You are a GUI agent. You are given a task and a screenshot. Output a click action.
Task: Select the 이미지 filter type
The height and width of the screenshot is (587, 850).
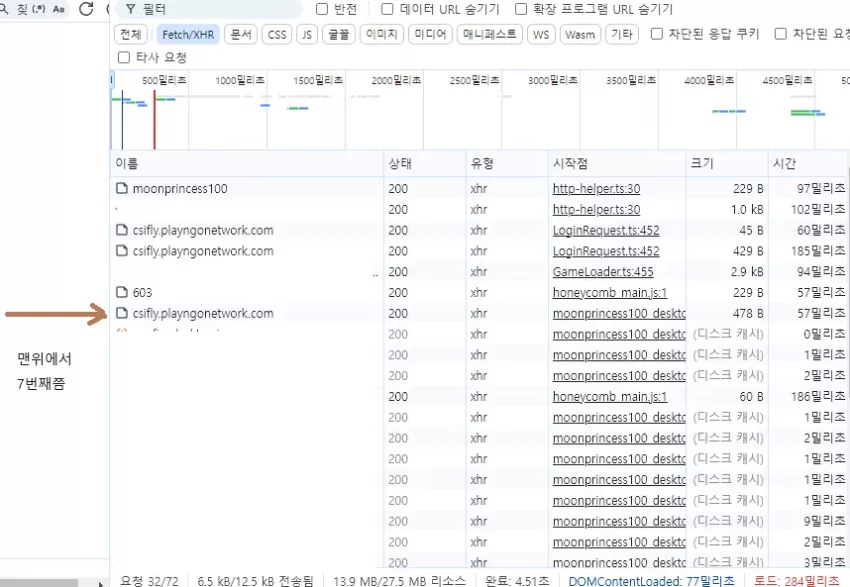[382, 35]
